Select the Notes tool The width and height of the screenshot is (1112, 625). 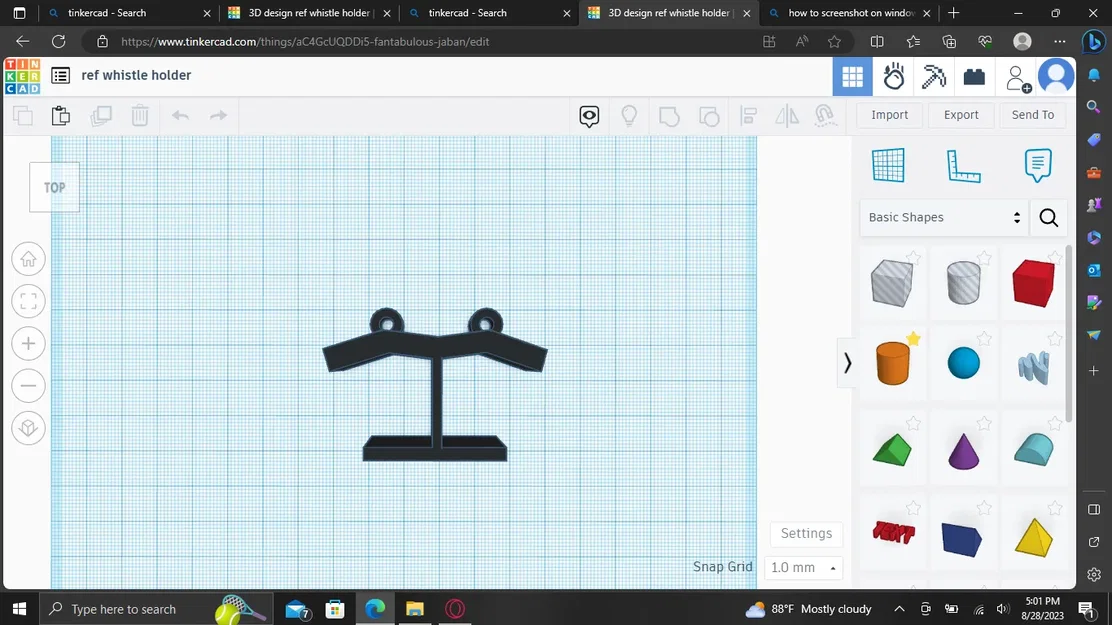point(1038,165)
